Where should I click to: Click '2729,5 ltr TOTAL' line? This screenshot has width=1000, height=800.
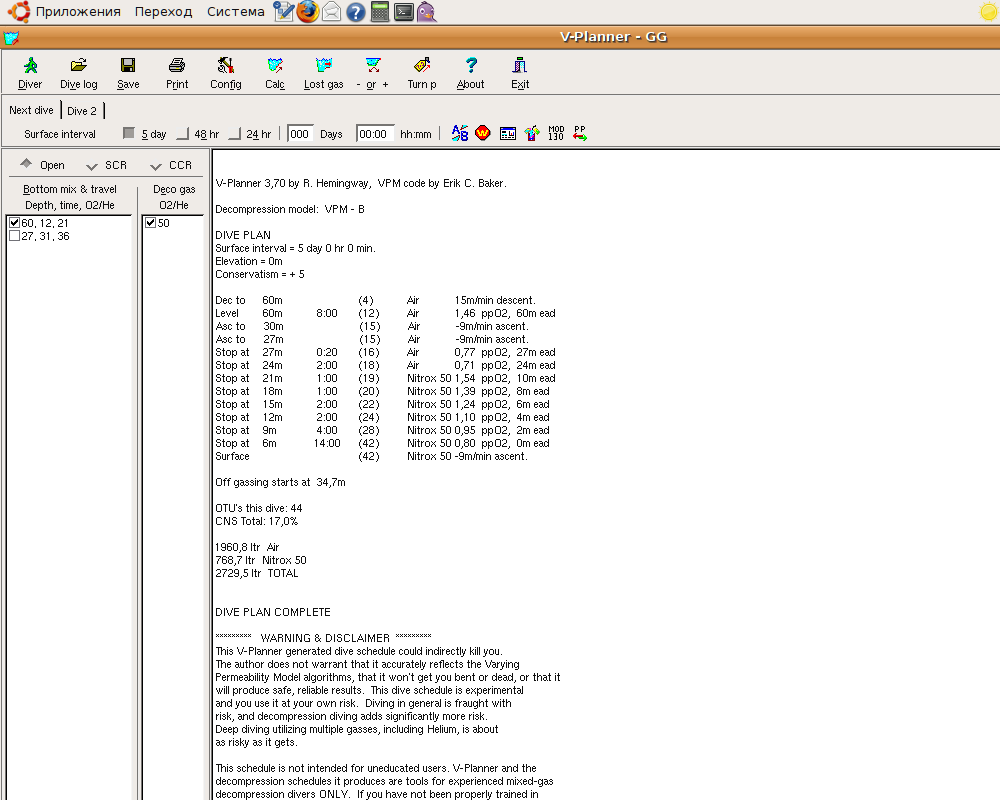click(x=256, y=573)
